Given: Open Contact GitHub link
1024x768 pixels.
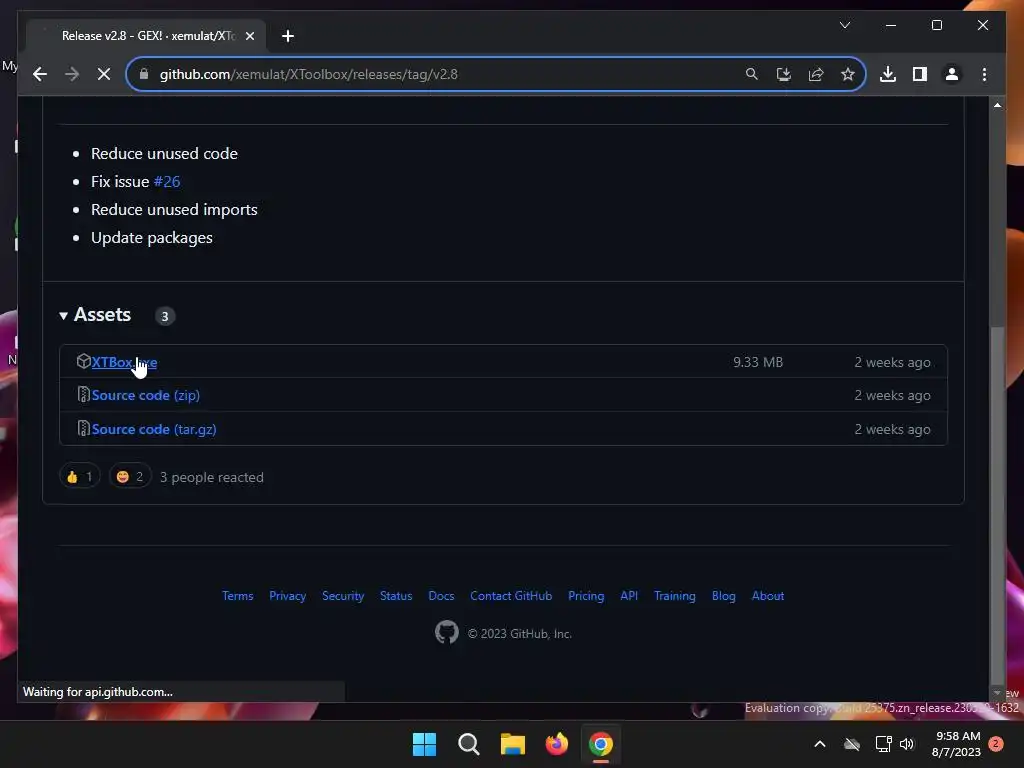Looking at the screenshot, I should pos(511,596).
